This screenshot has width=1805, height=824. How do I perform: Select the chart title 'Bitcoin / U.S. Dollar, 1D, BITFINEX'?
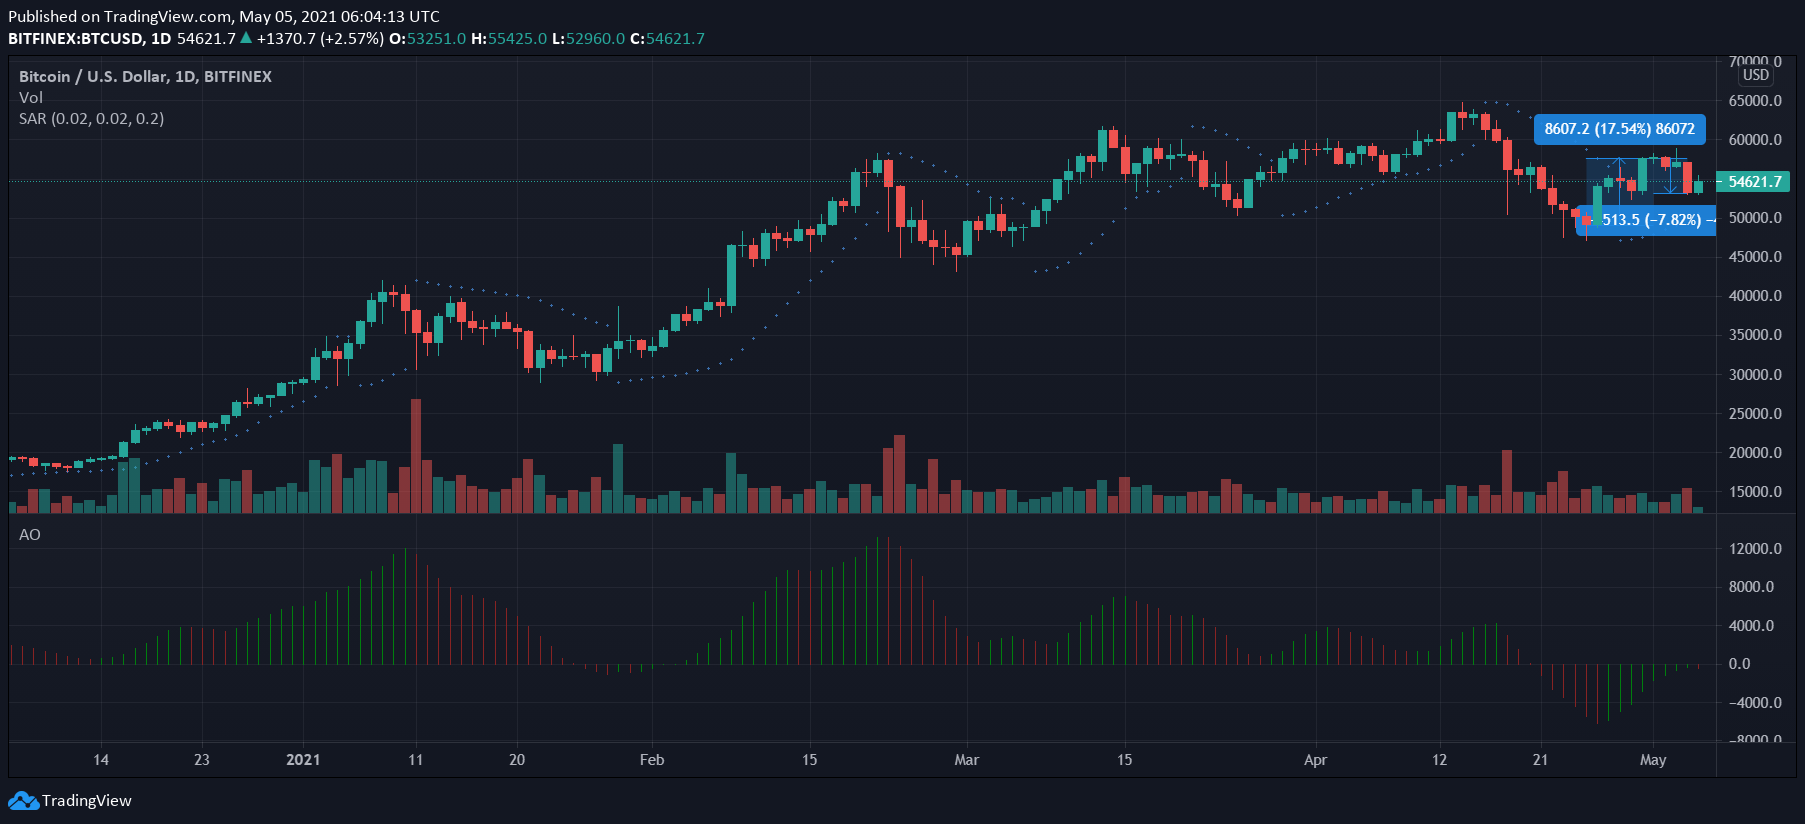(x=145, y=76)
